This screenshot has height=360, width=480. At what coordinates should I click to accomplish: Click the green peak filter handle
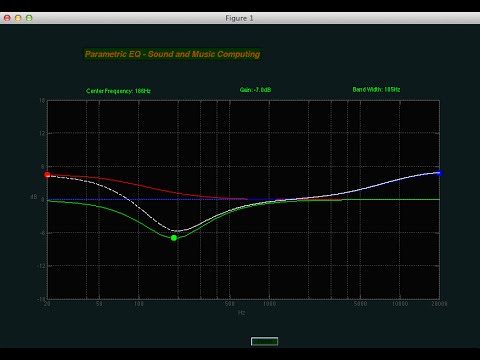(174, 238)
